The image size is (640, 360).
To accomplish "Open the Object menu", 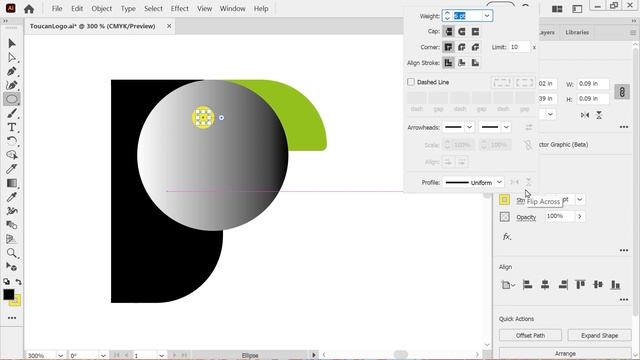I will click(x=102, y=9).
